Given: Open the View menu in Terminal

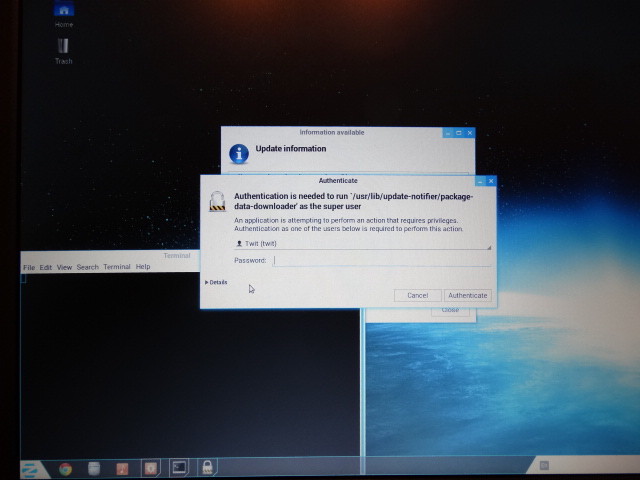Looking at the screenshot, I should pyautogui.click(x=64, y=267).
